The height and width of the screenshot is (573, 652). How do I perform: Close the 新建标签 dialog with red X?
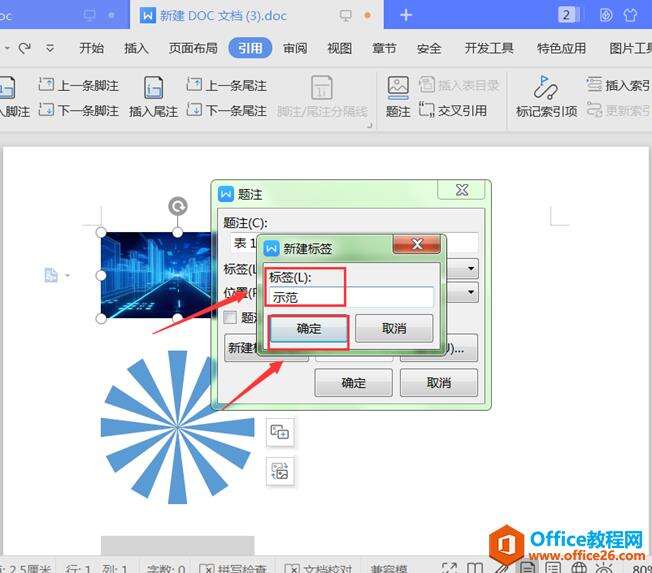coord(416,244)
